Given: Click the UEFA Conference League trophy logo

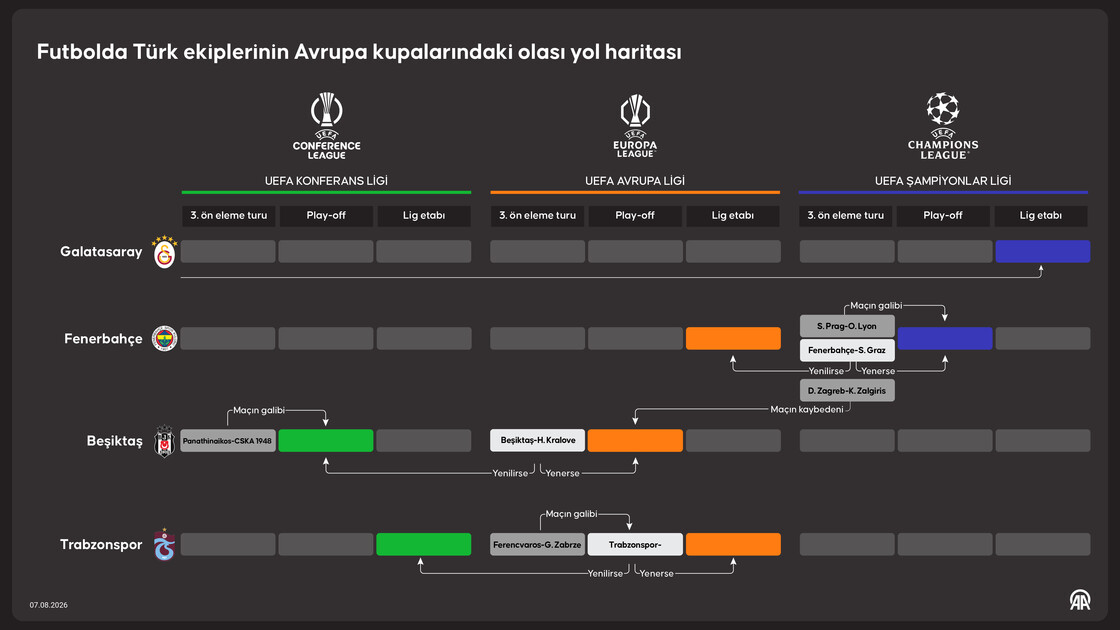Looking at the screenshot, I should (326, 126).
